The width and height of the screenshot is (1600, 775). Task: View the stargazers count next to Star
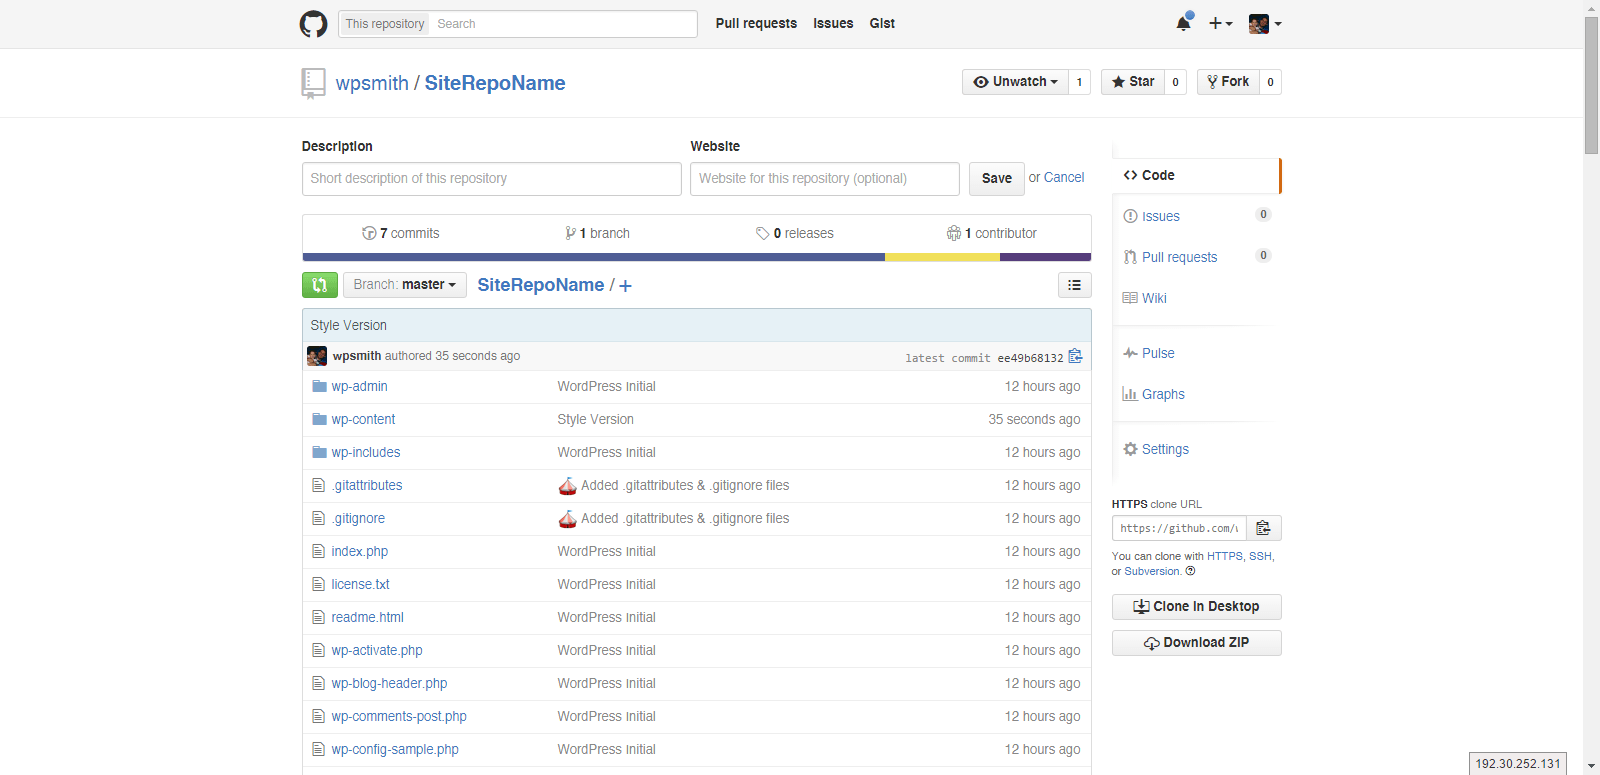tap(1176, 82)
